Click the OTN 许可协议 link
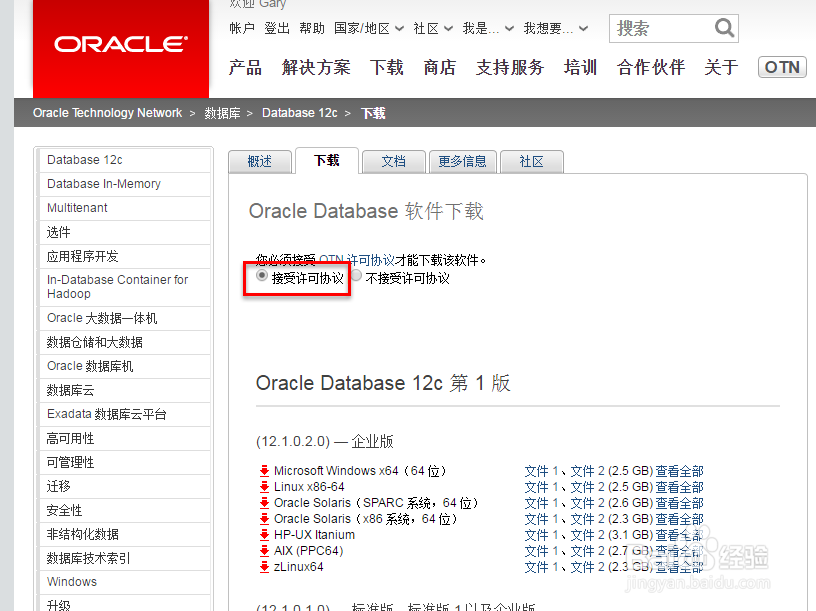This screenshot has width=816, height=611. [357, 260]
